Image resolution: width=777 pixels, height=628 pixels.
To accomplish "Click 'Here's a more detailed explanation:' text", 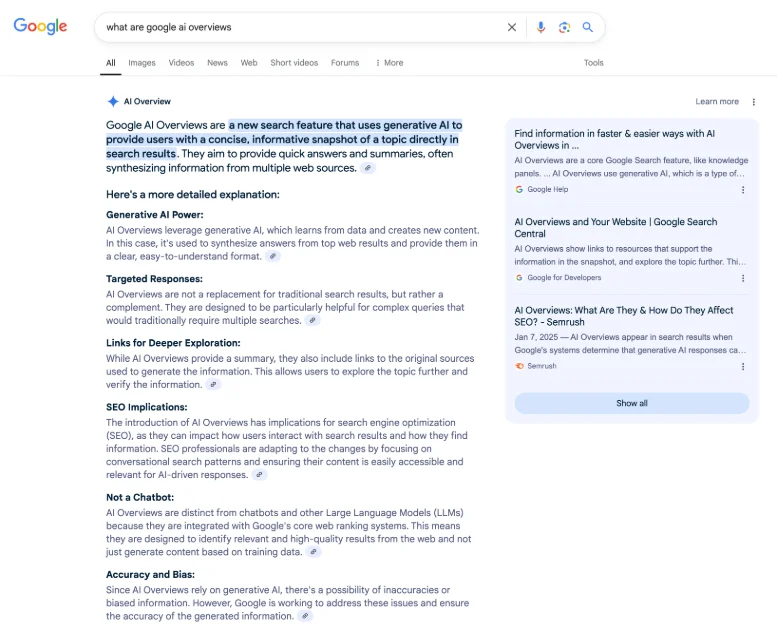I will click(x=193, y=194).
